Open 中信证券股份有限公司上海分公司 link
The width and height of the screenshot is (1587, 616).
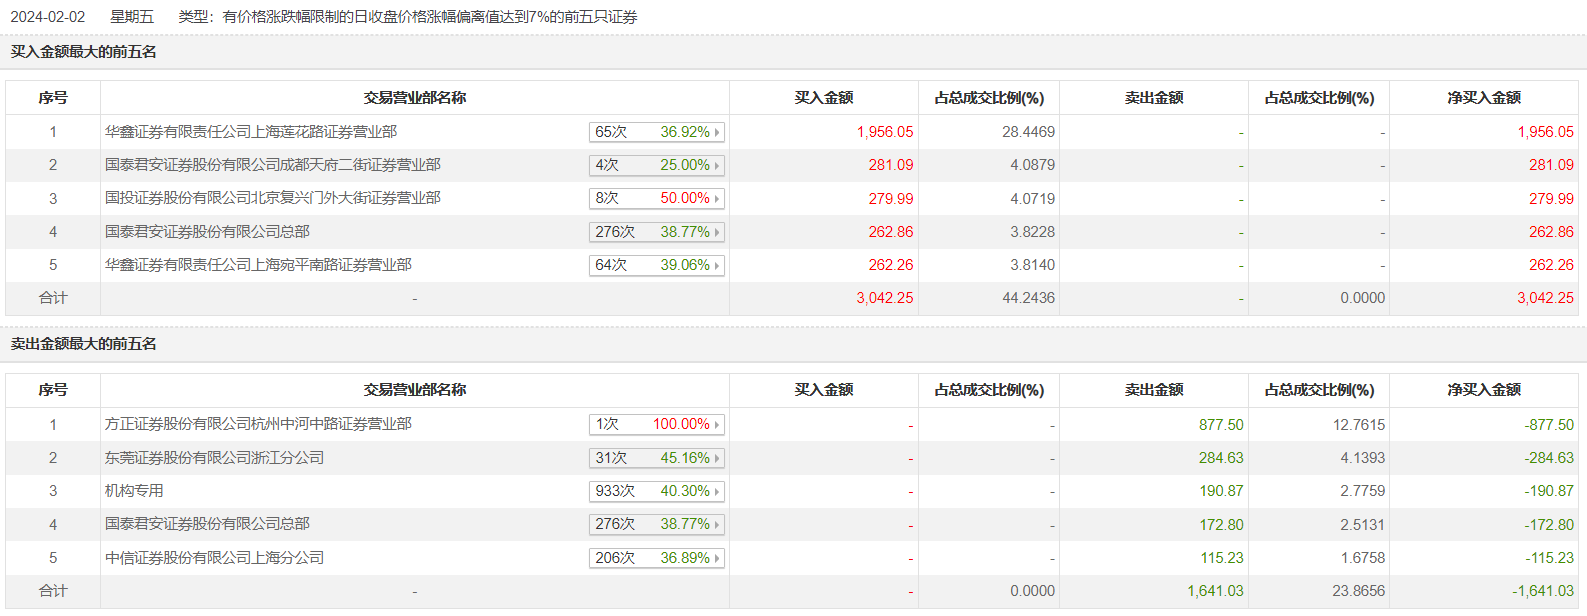tap(214, 558)
